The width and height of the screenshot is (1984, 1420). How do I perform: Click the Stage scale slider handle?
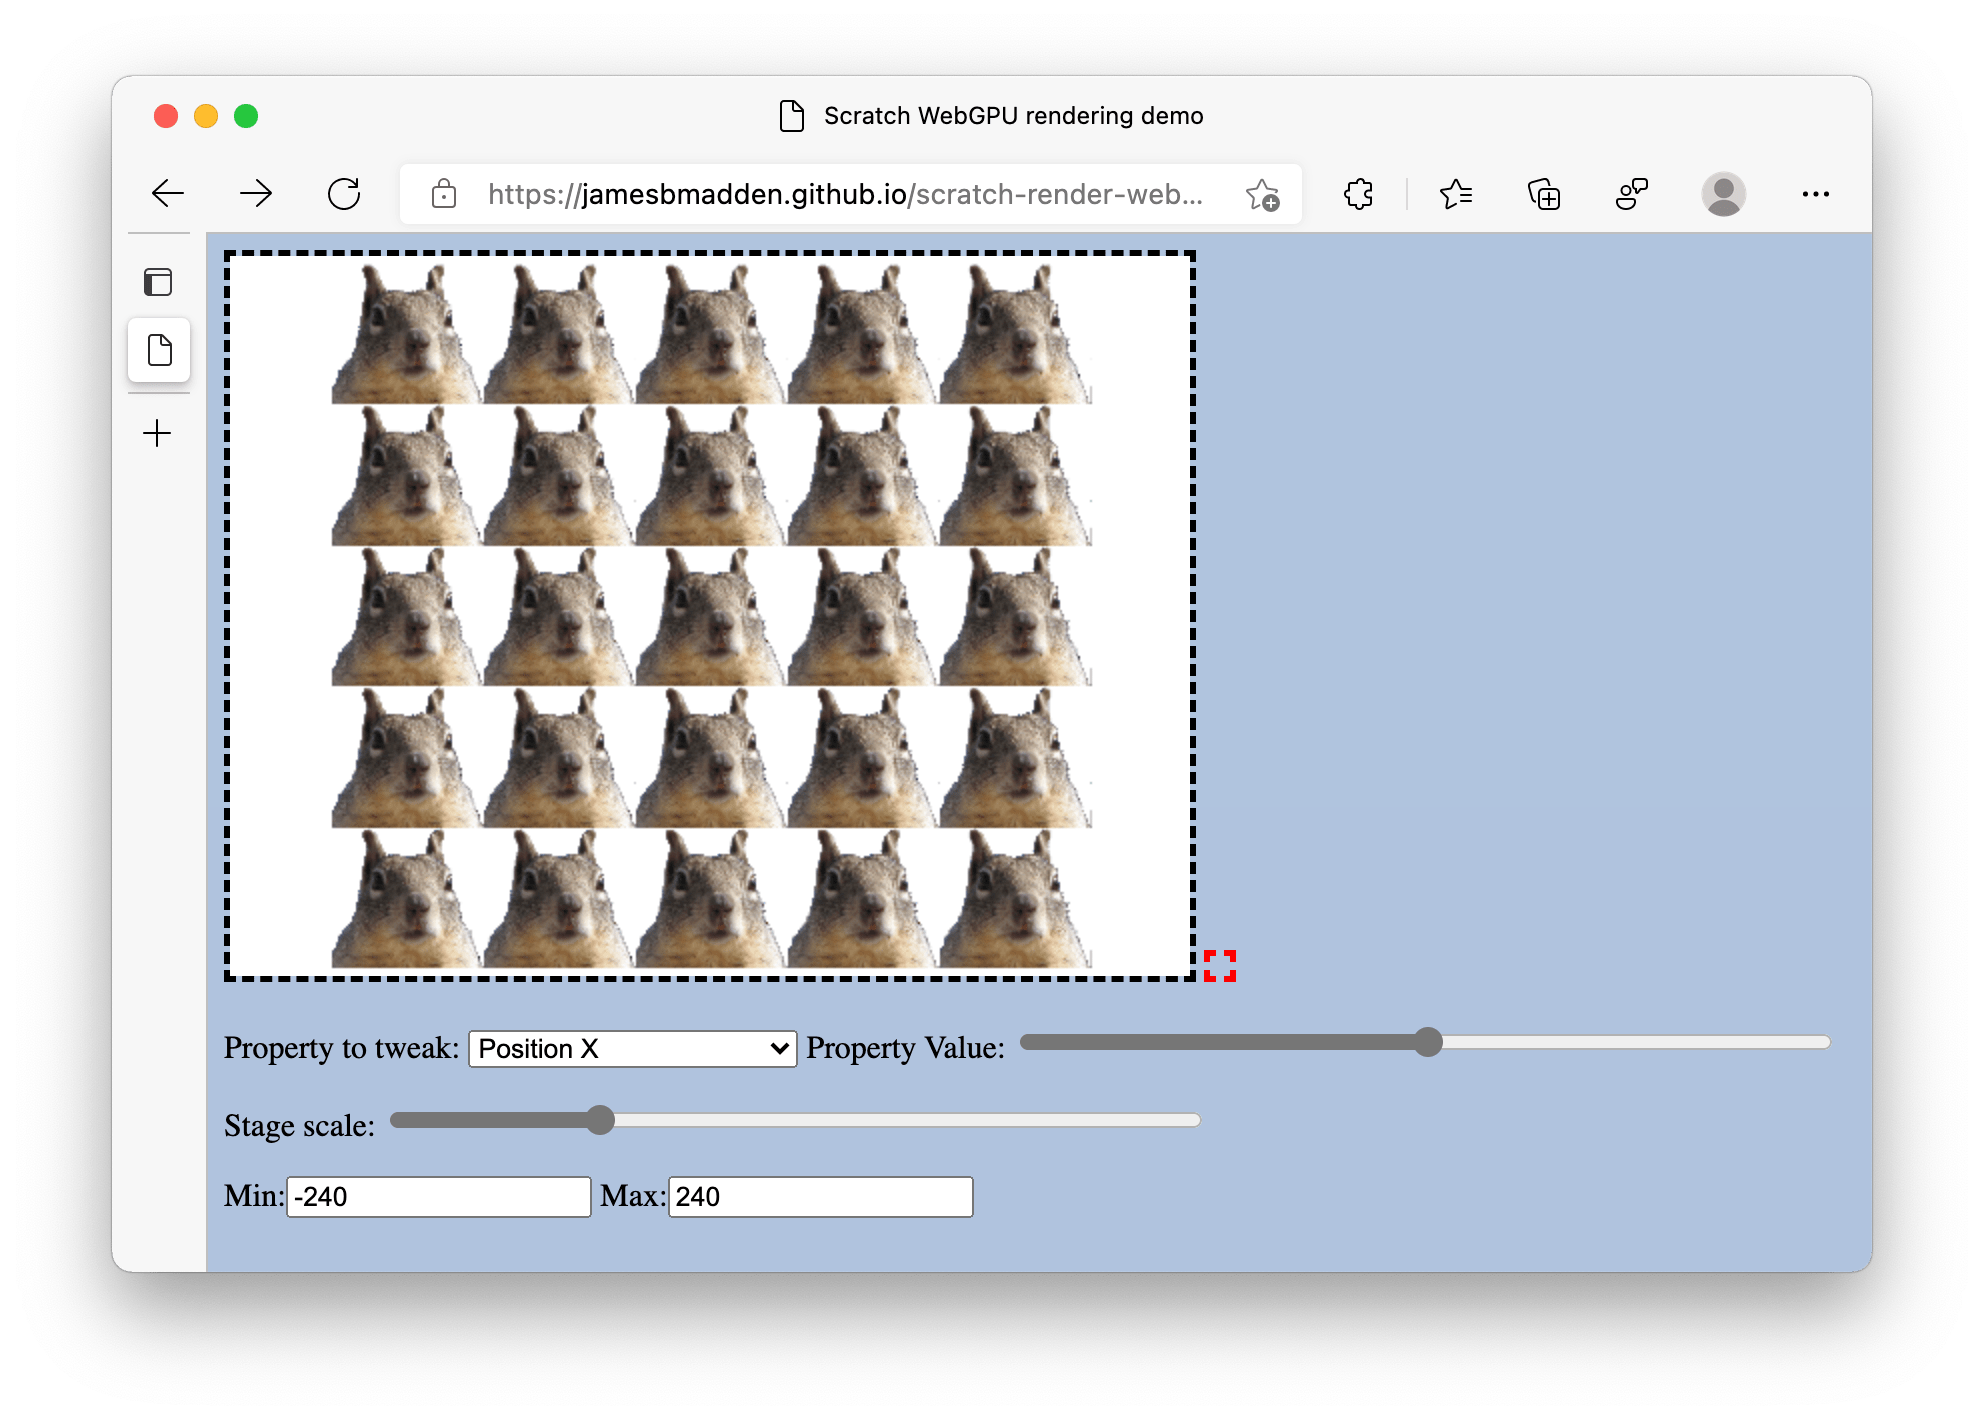click(x=602, y=1122)
